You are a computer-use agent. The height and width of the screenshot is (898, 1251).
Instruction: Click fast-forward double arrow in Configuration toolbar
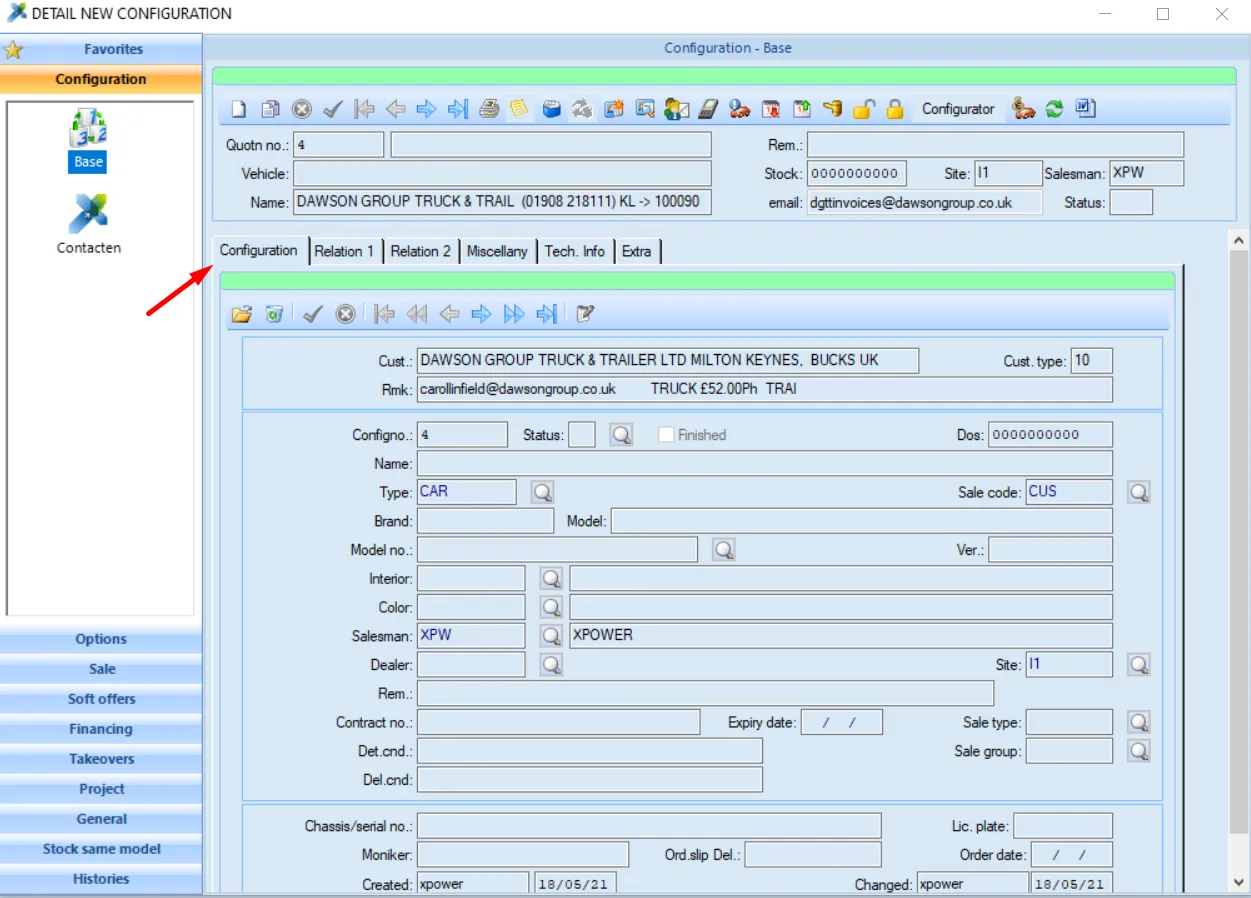tap(513, 315)
